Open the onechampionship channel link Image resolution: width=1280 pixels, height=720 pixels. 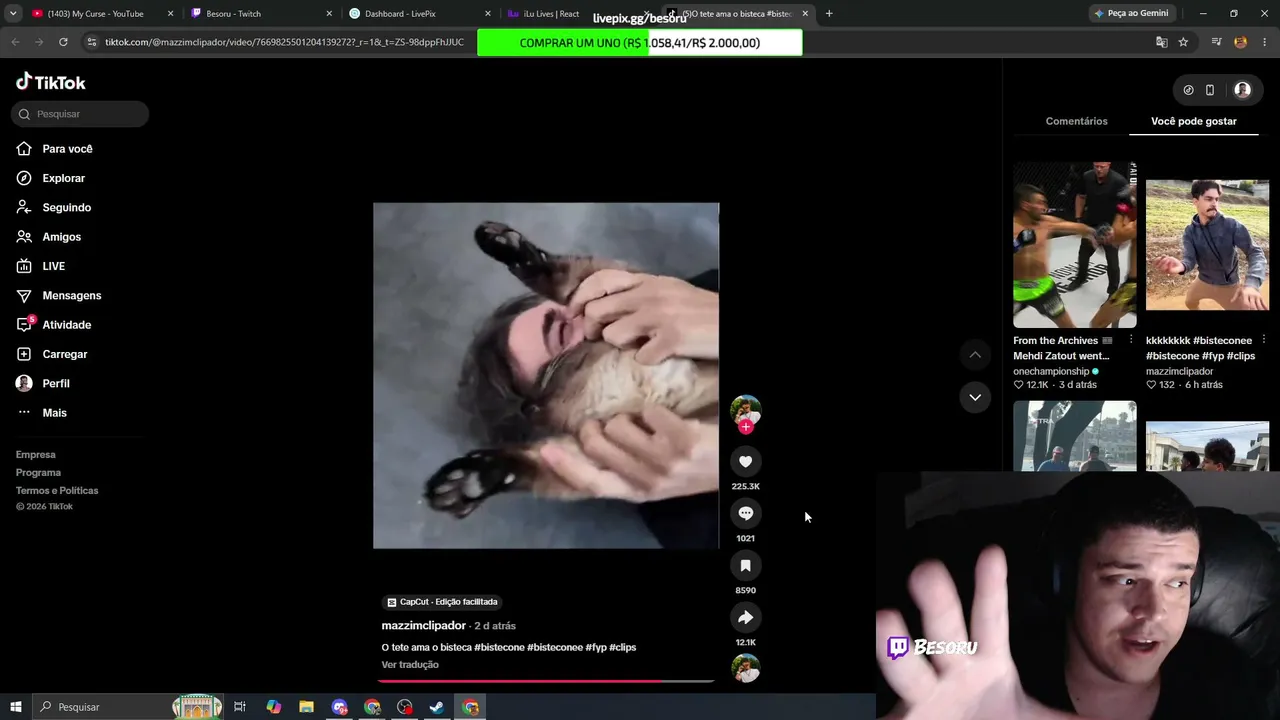click(1051, 371)
